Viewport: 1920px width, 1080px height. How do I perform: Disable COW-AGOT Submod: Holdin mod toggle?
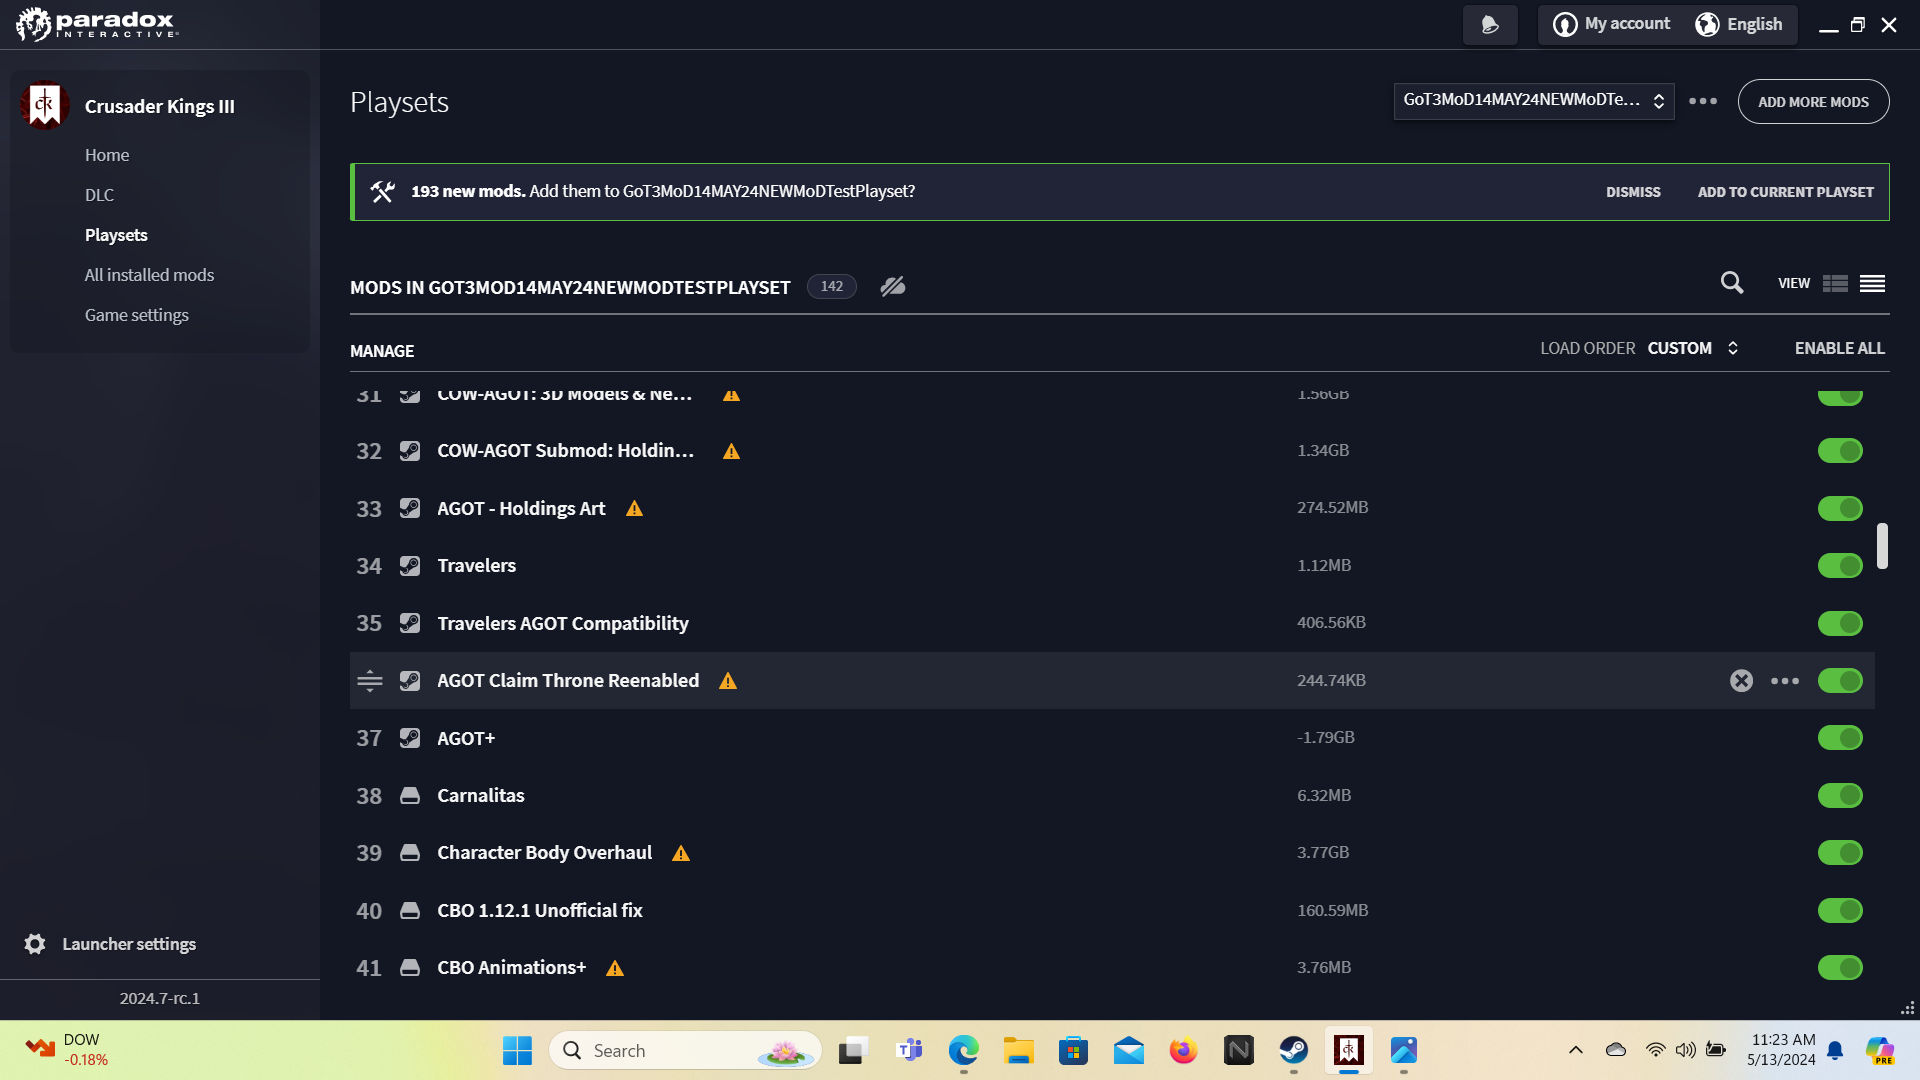[x=1840, y=451]
